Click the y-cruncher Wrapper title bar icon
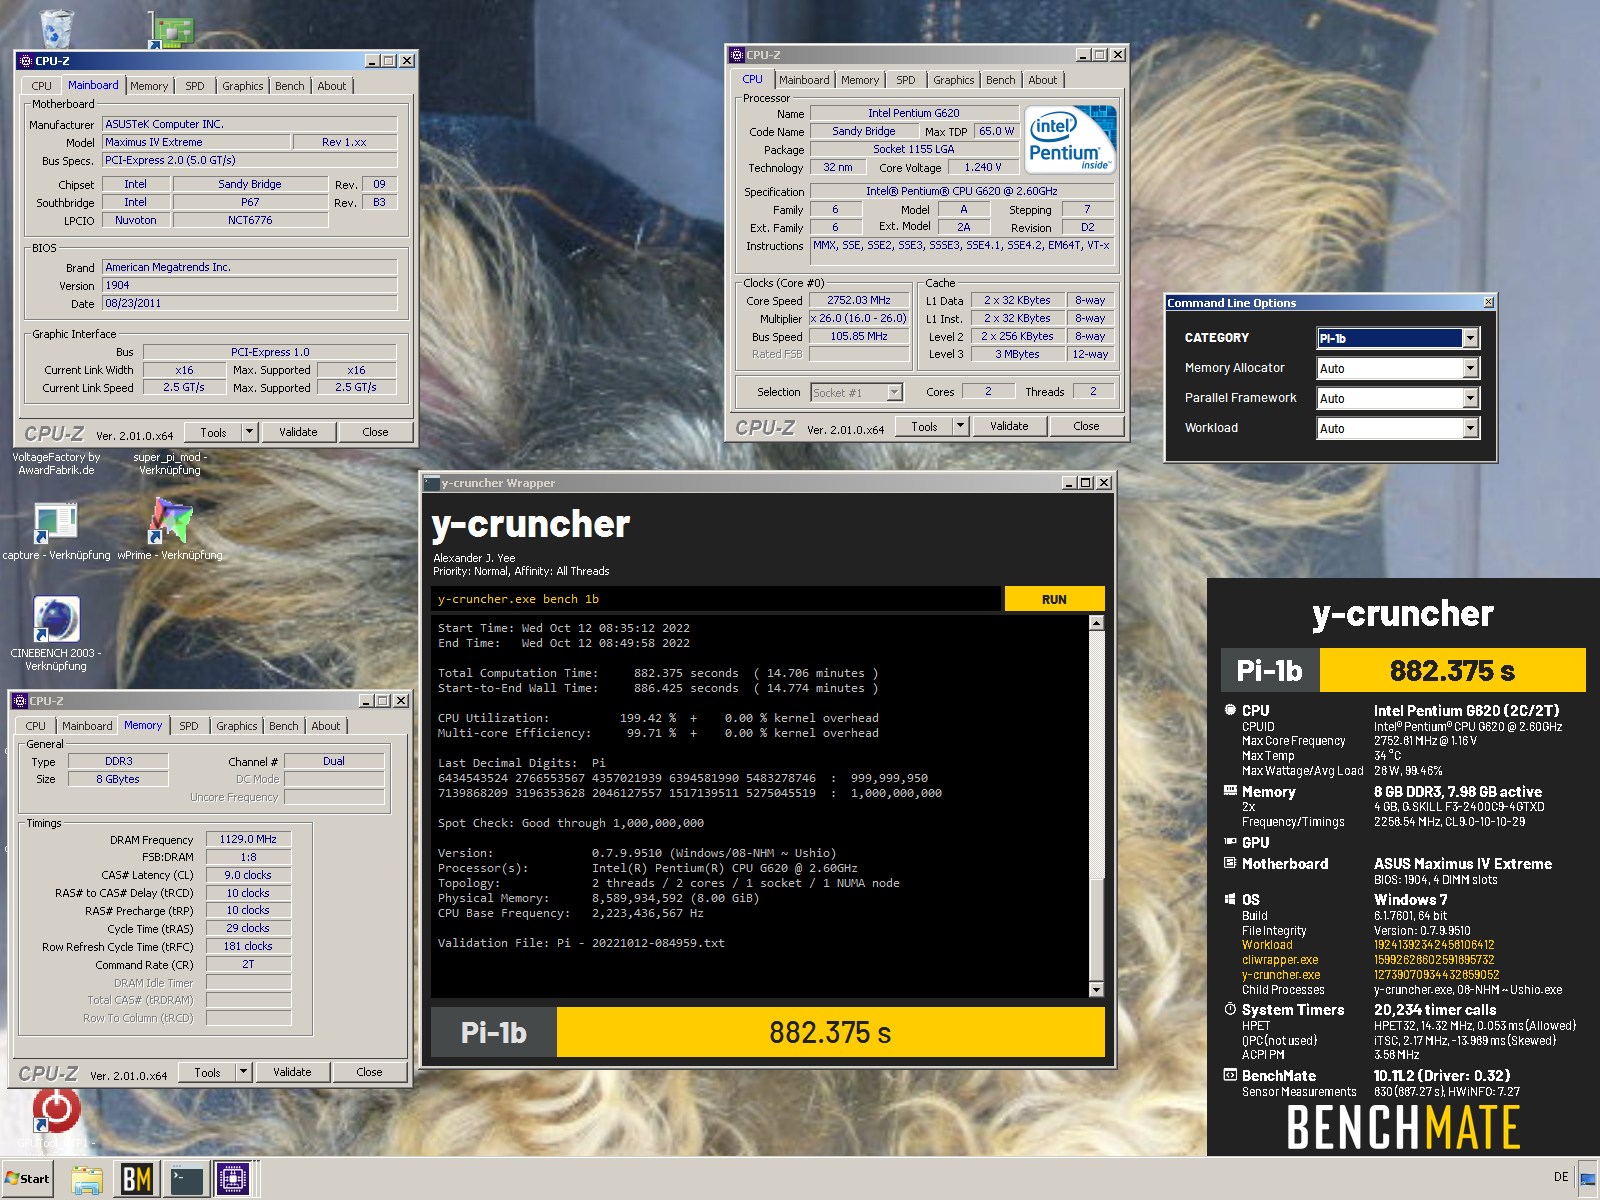1600x1200 pixels. click(x=432, y=483)
